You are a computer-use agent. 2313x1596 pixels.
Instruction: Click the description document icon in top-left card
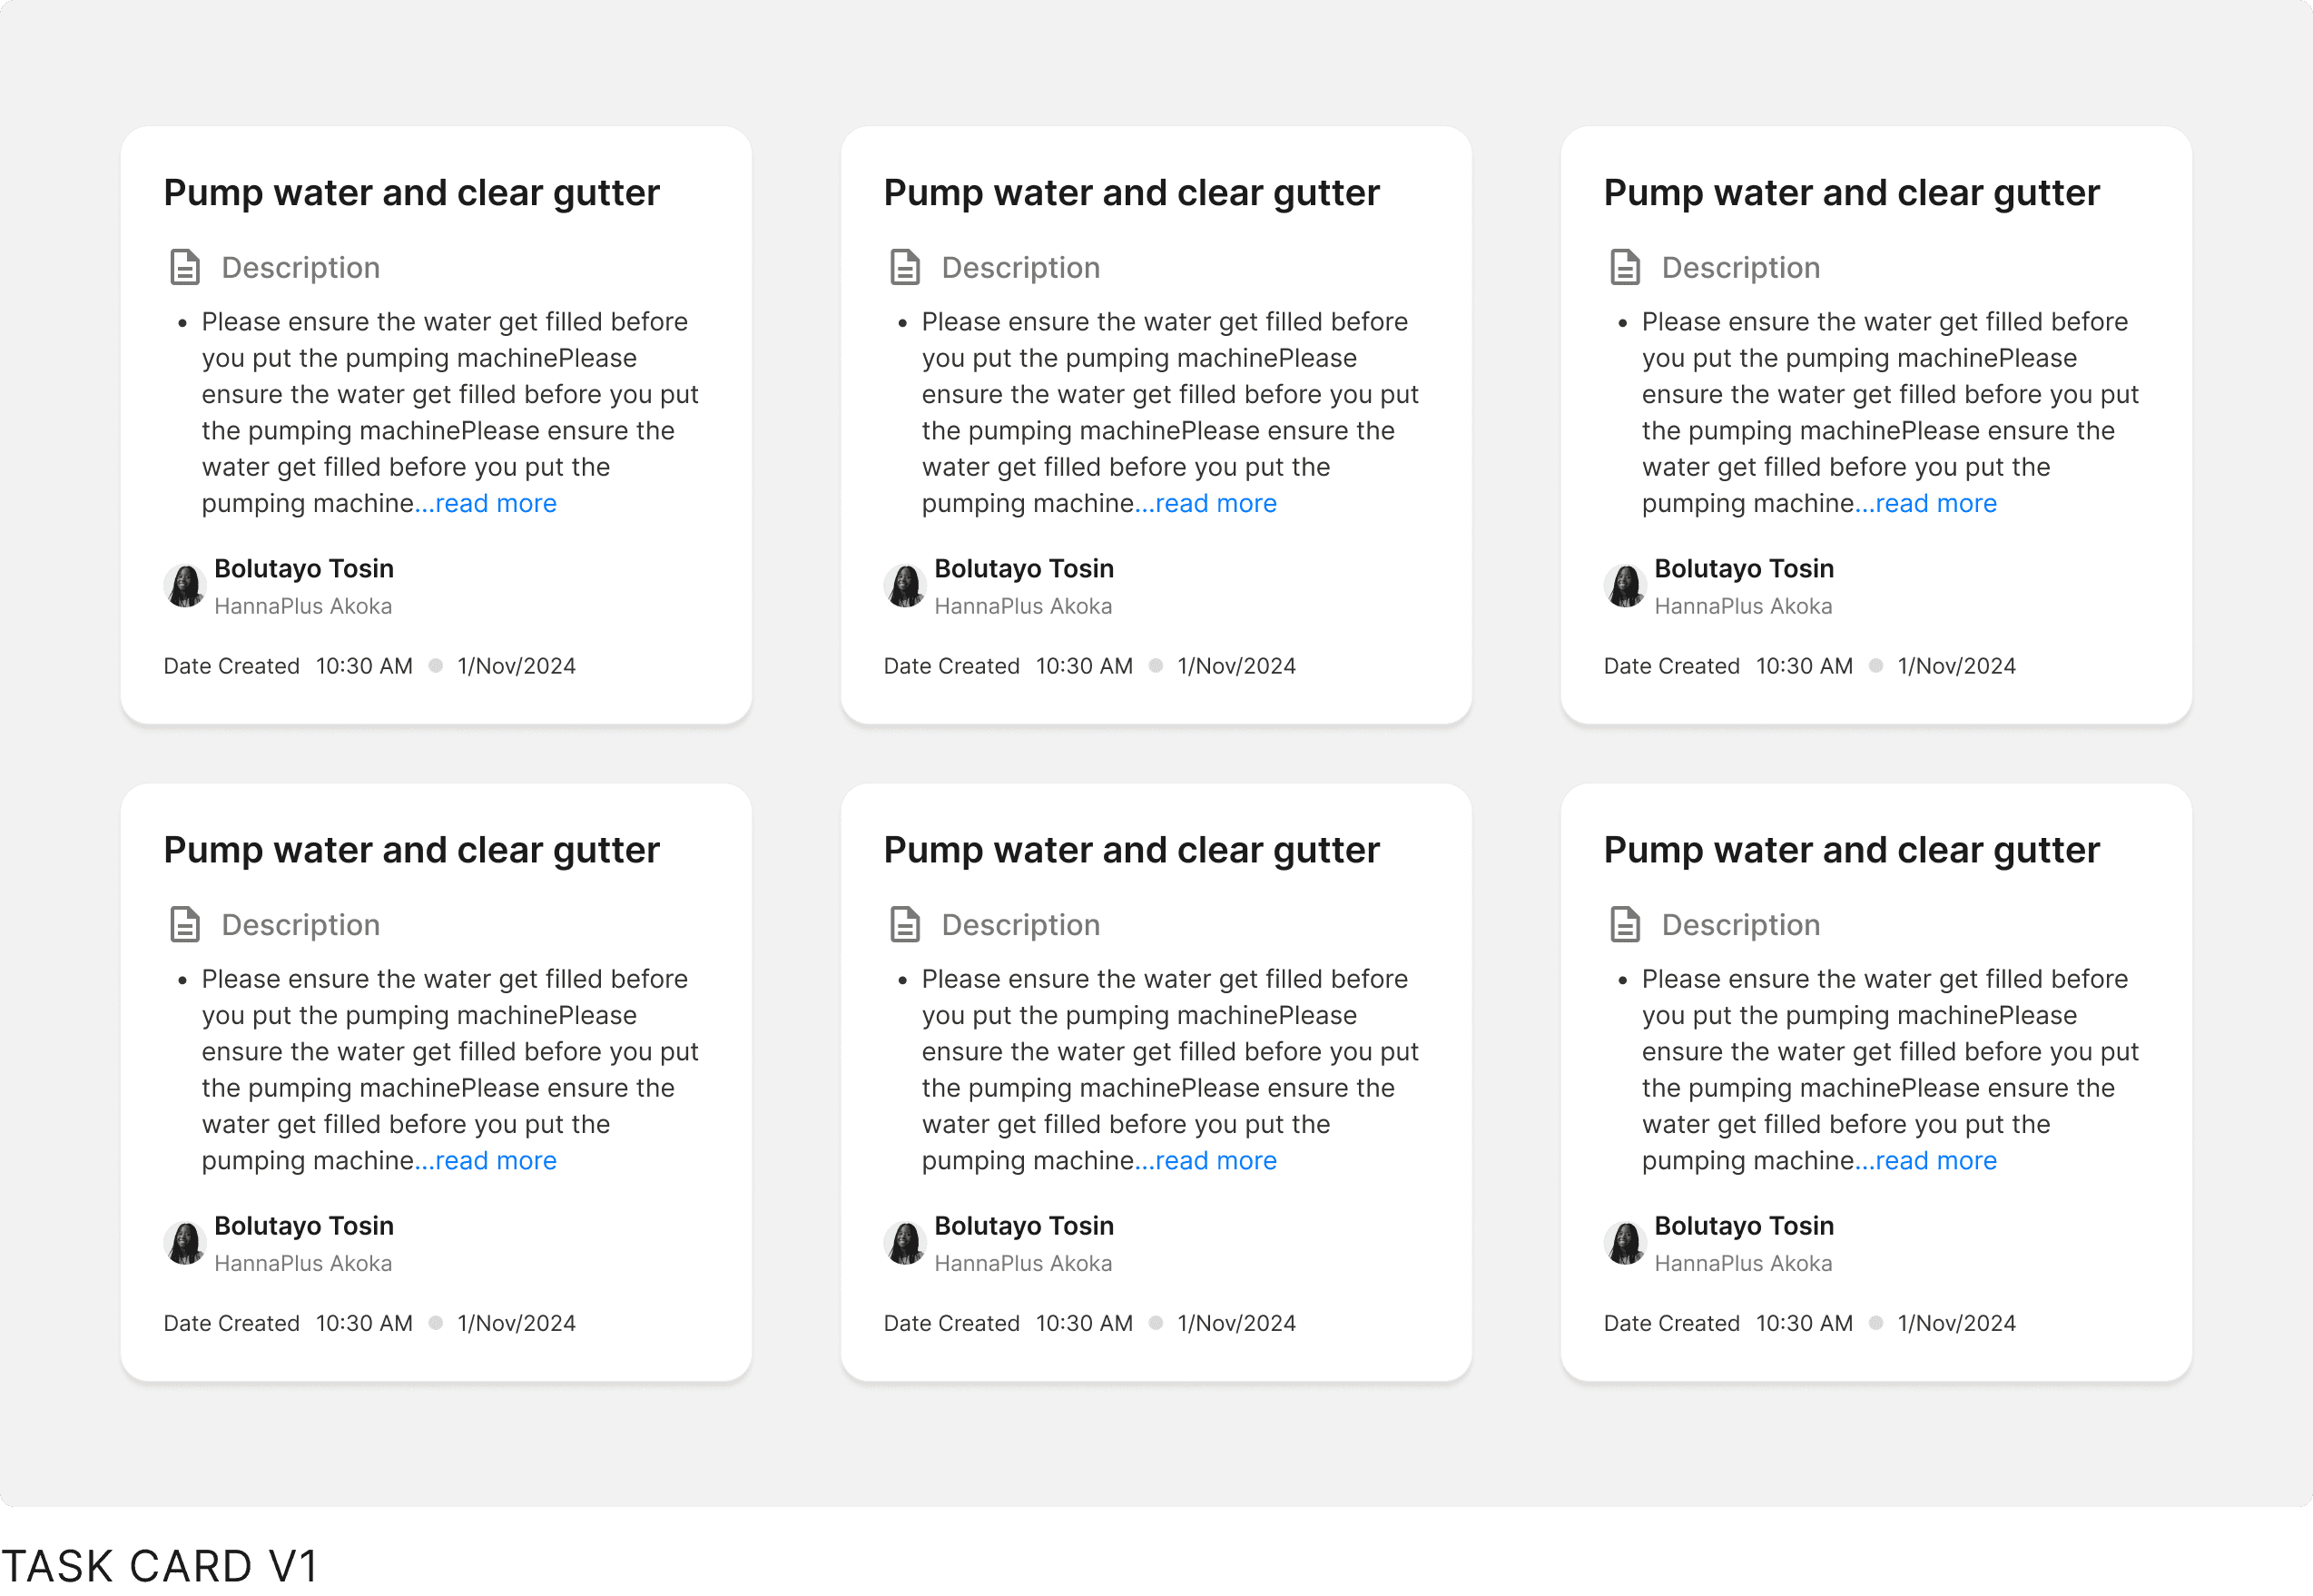[x=185, y=268]
